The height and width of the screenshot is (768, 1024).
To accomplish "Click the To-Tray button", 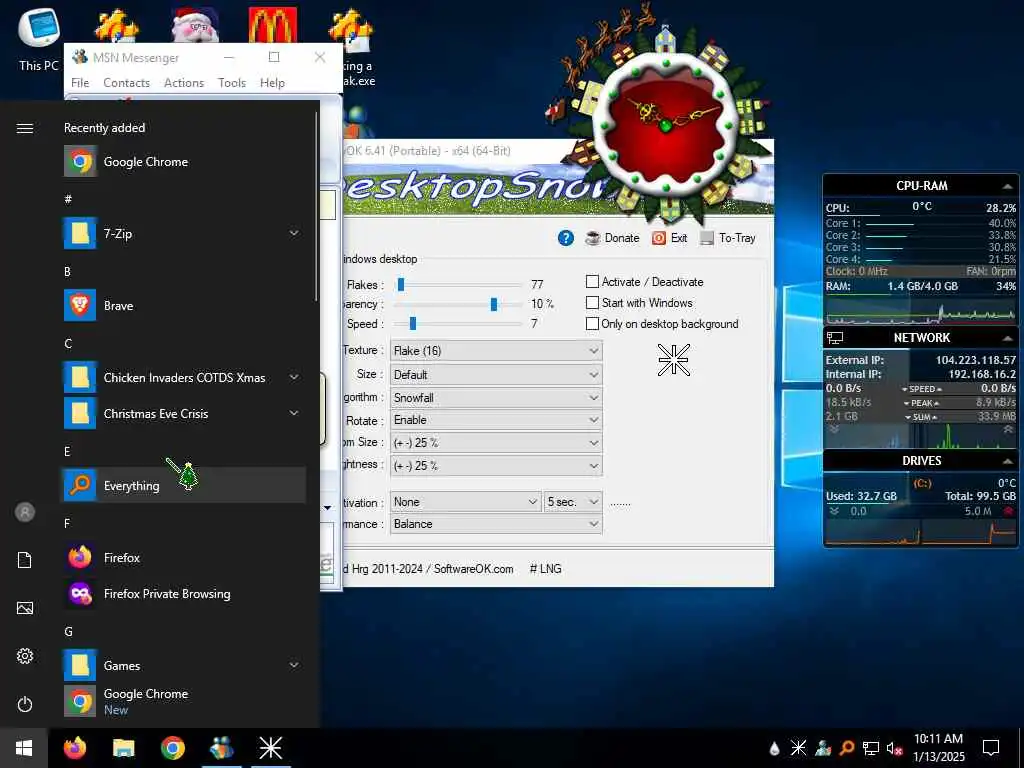I will 728,238.
